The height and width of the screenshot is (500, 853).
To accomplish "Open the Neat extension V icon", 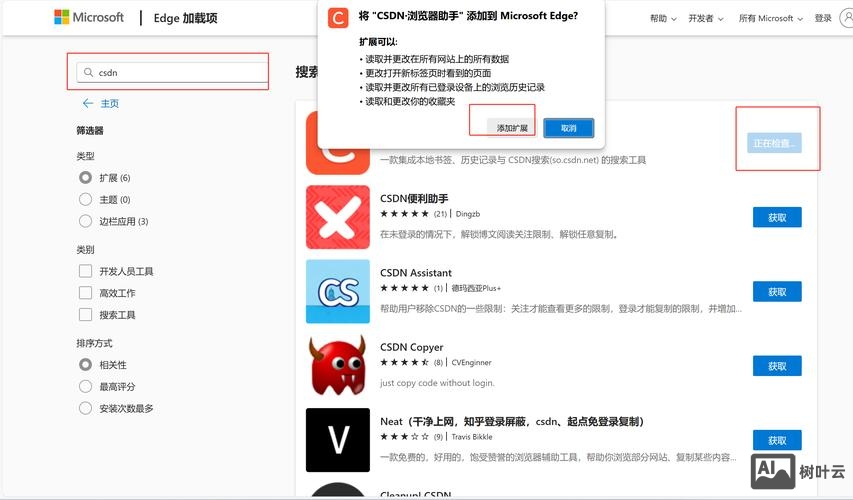I will [338, 440].
